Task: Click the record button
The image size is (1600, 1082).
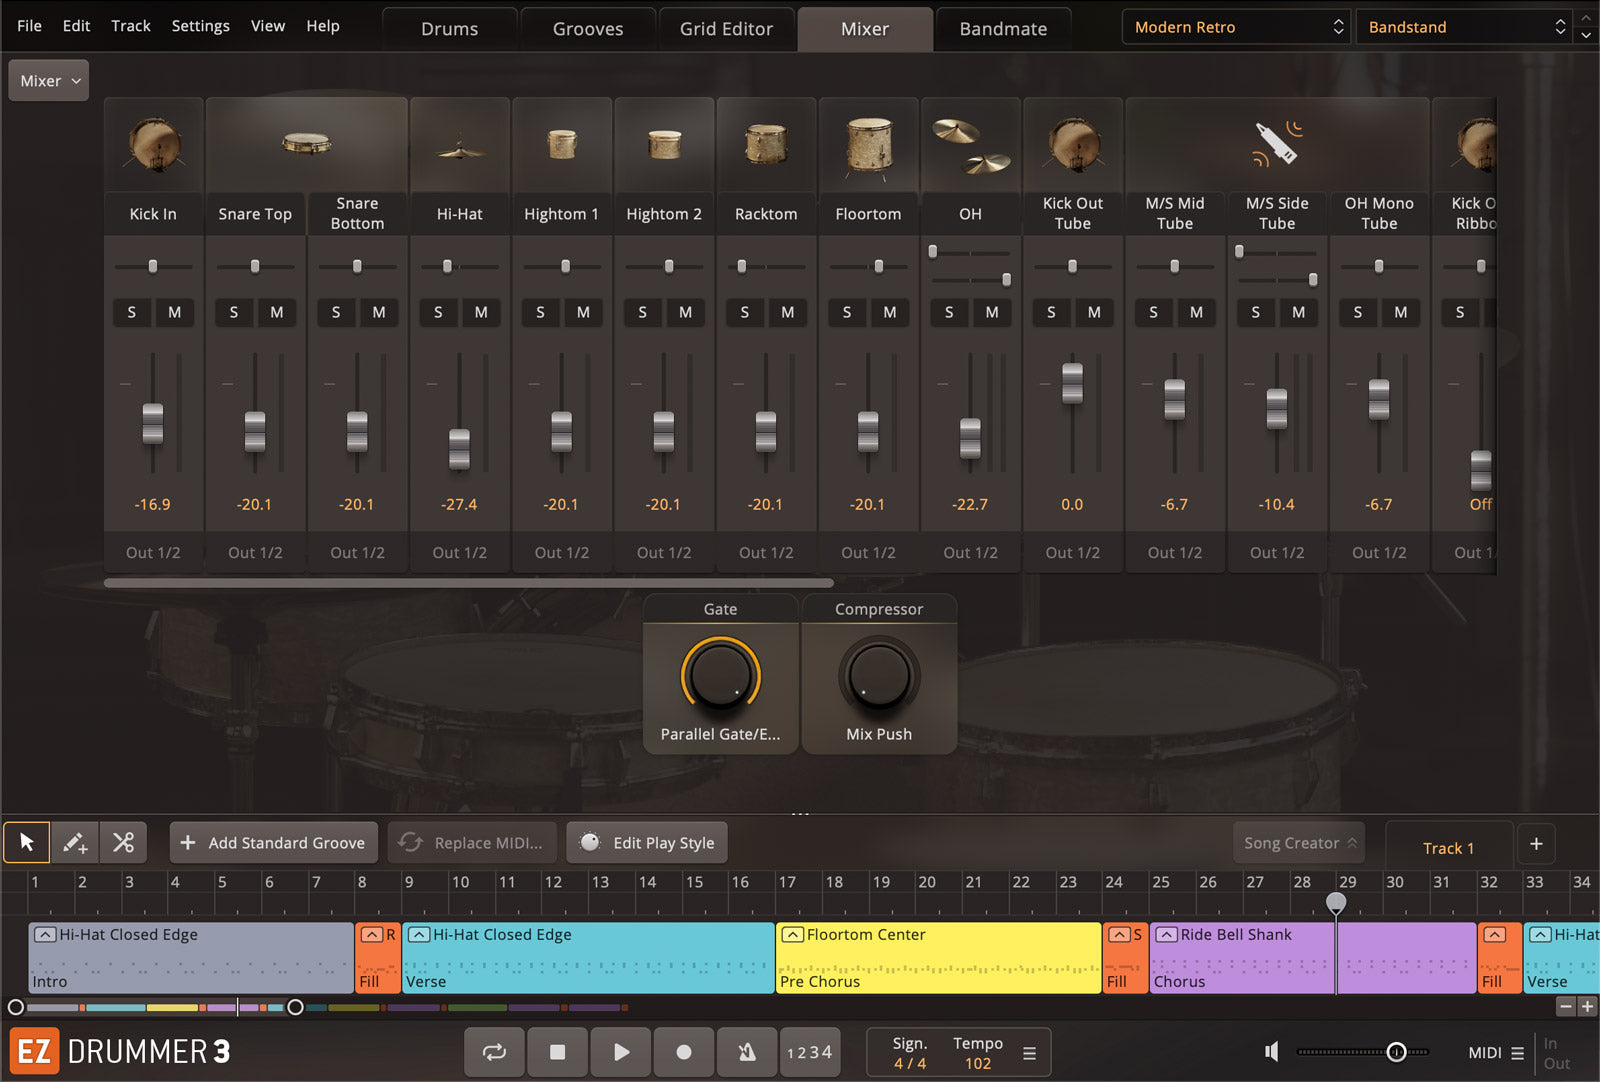Action: point(684,1052)
